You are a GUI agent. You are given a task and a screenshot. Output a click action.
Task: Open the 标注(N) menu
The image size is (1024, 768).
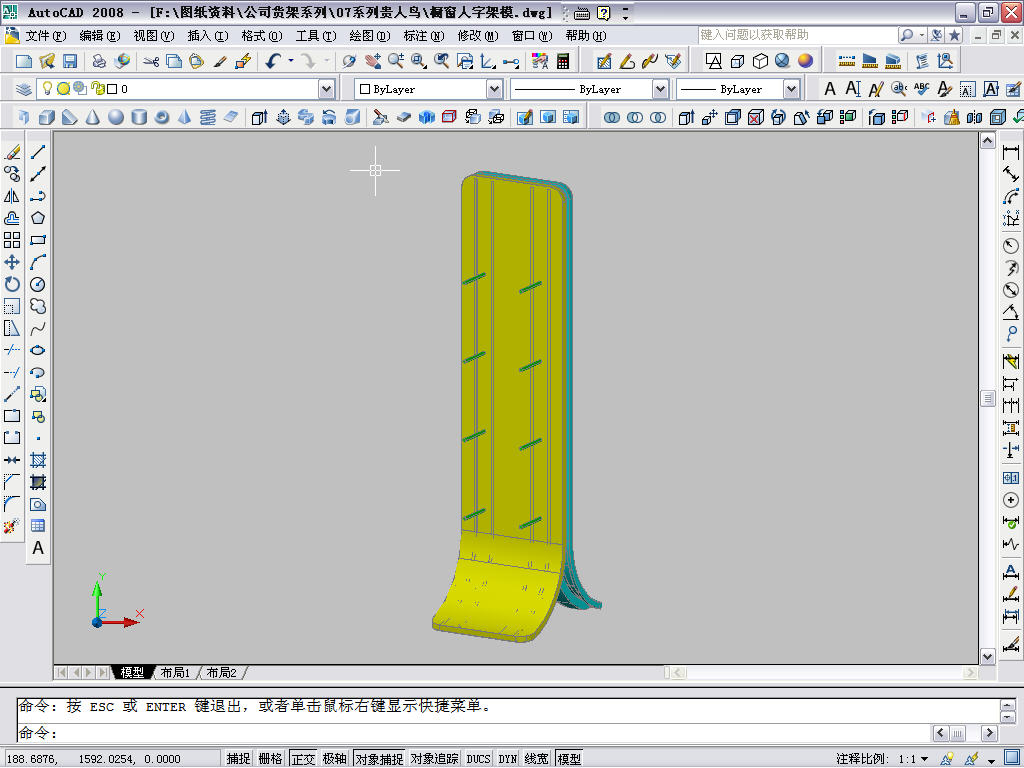424,35
